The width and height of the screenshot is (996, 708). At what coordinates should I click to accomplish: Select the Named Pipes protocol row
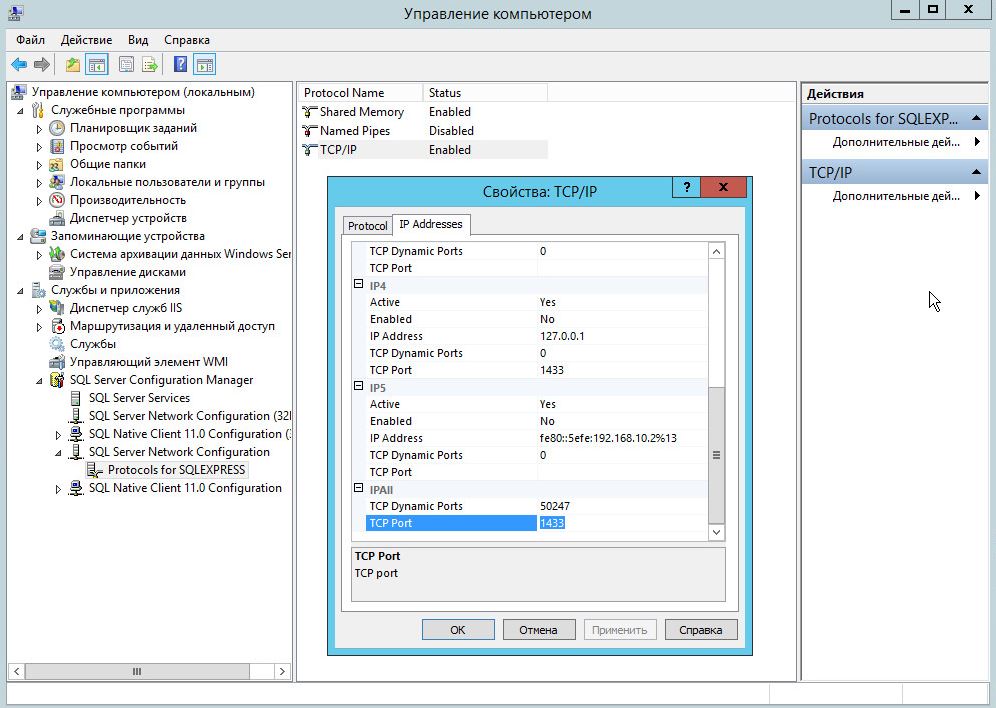click(422, 131)
